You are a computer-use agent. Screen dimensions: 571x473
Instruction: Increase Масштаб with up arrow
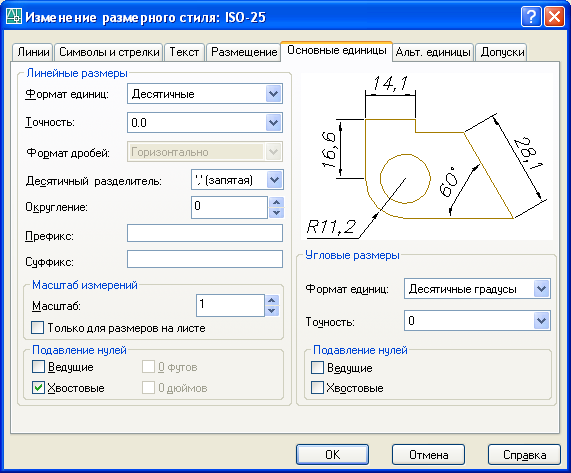(272, 300)
